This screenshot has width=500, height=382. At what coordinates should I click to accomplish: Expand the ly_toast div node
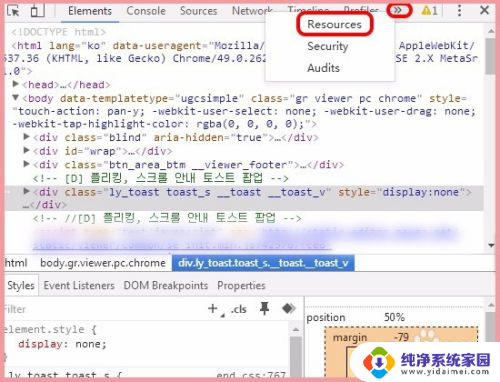tap(26, 191)
